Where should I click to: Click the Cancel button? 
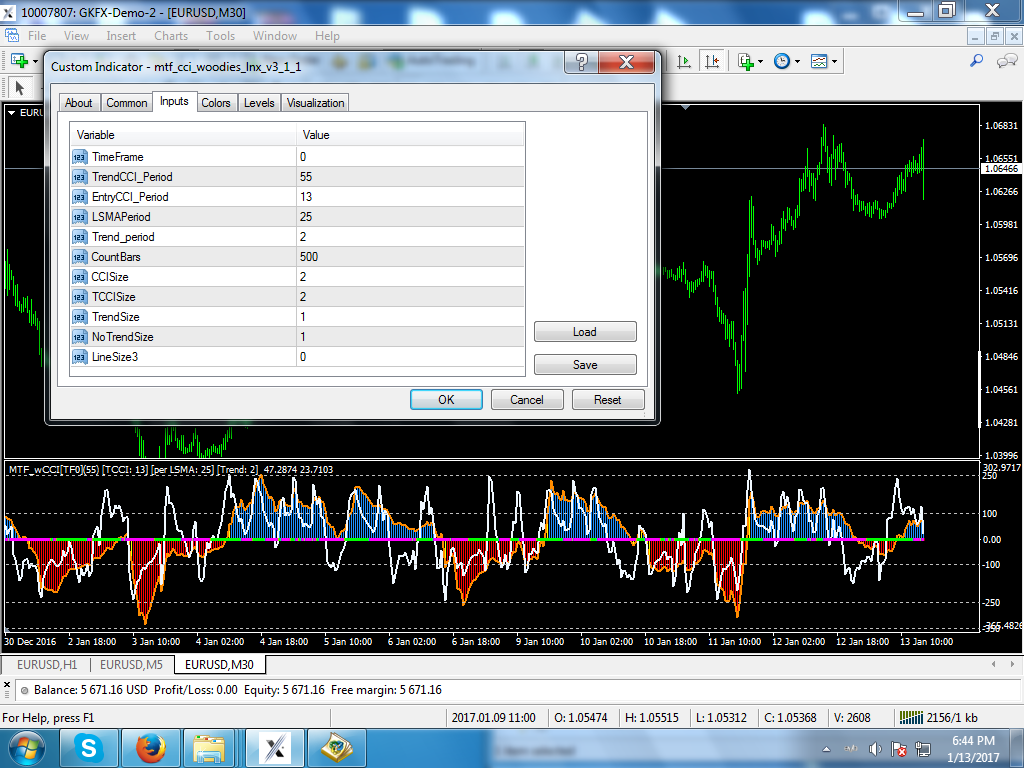pos(527,400)
